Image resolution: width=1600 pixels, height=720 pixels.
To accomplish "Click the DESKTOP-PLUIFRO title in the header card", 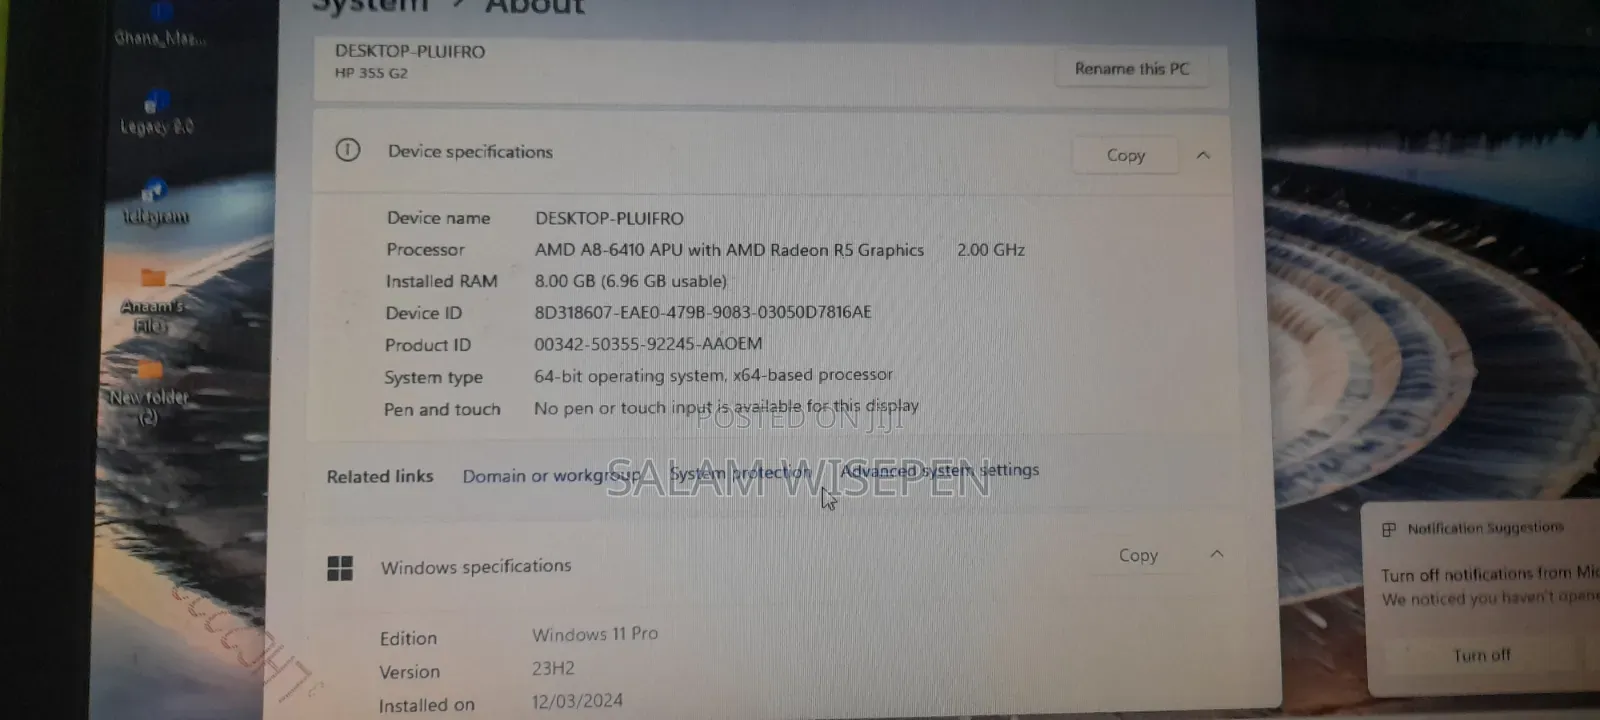I will click(x=410, y=51).
